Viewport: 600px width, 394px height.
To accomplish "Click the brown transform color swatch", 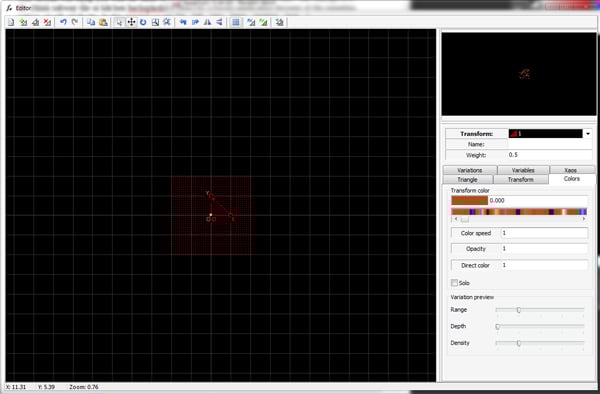I will point(470,200).
